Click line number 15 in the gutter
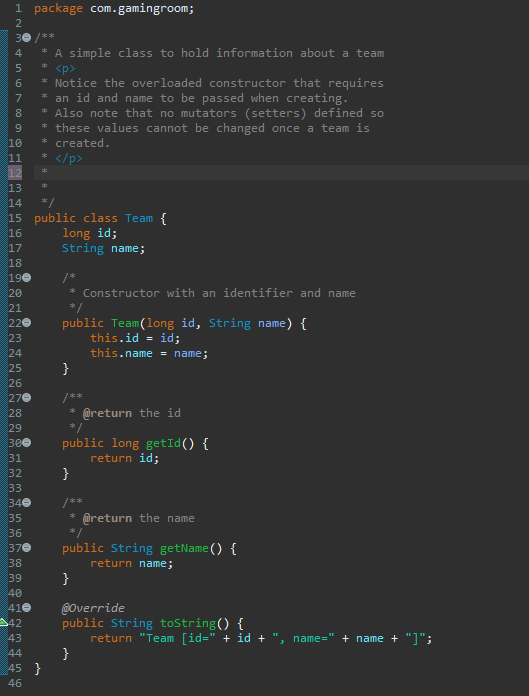Screen dimensions: 529x696 (15, 218)
